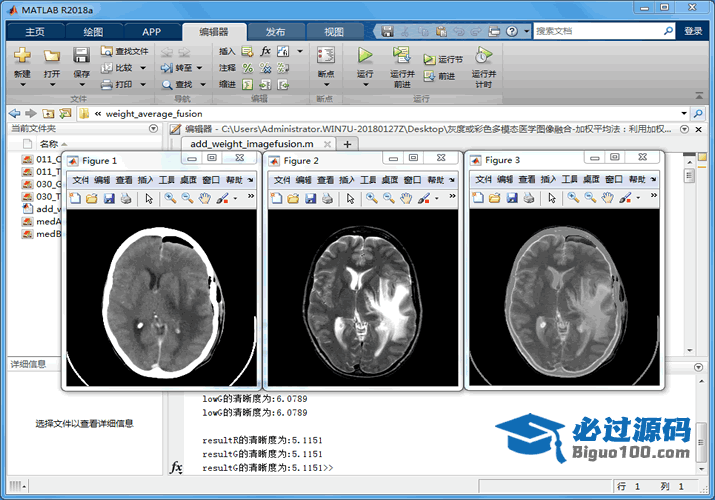The width and height of the screenshot is (715, 500).
Task: Switch to the Home (主页) tab
Action: pos(35,31)
